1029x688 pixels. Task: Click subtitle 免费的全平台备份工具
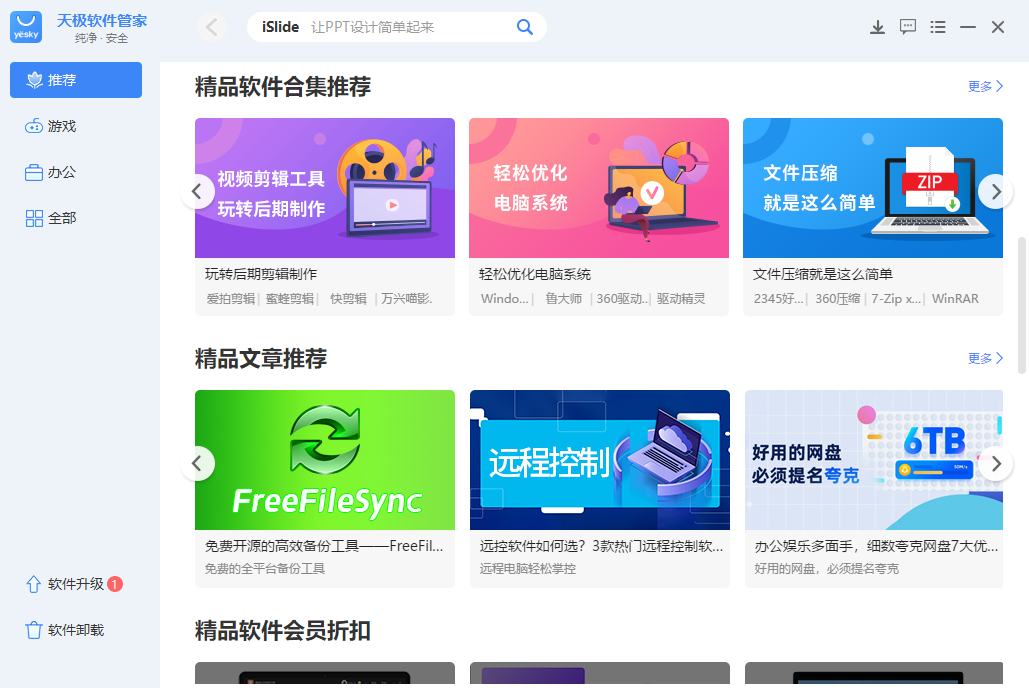(264, 569)
